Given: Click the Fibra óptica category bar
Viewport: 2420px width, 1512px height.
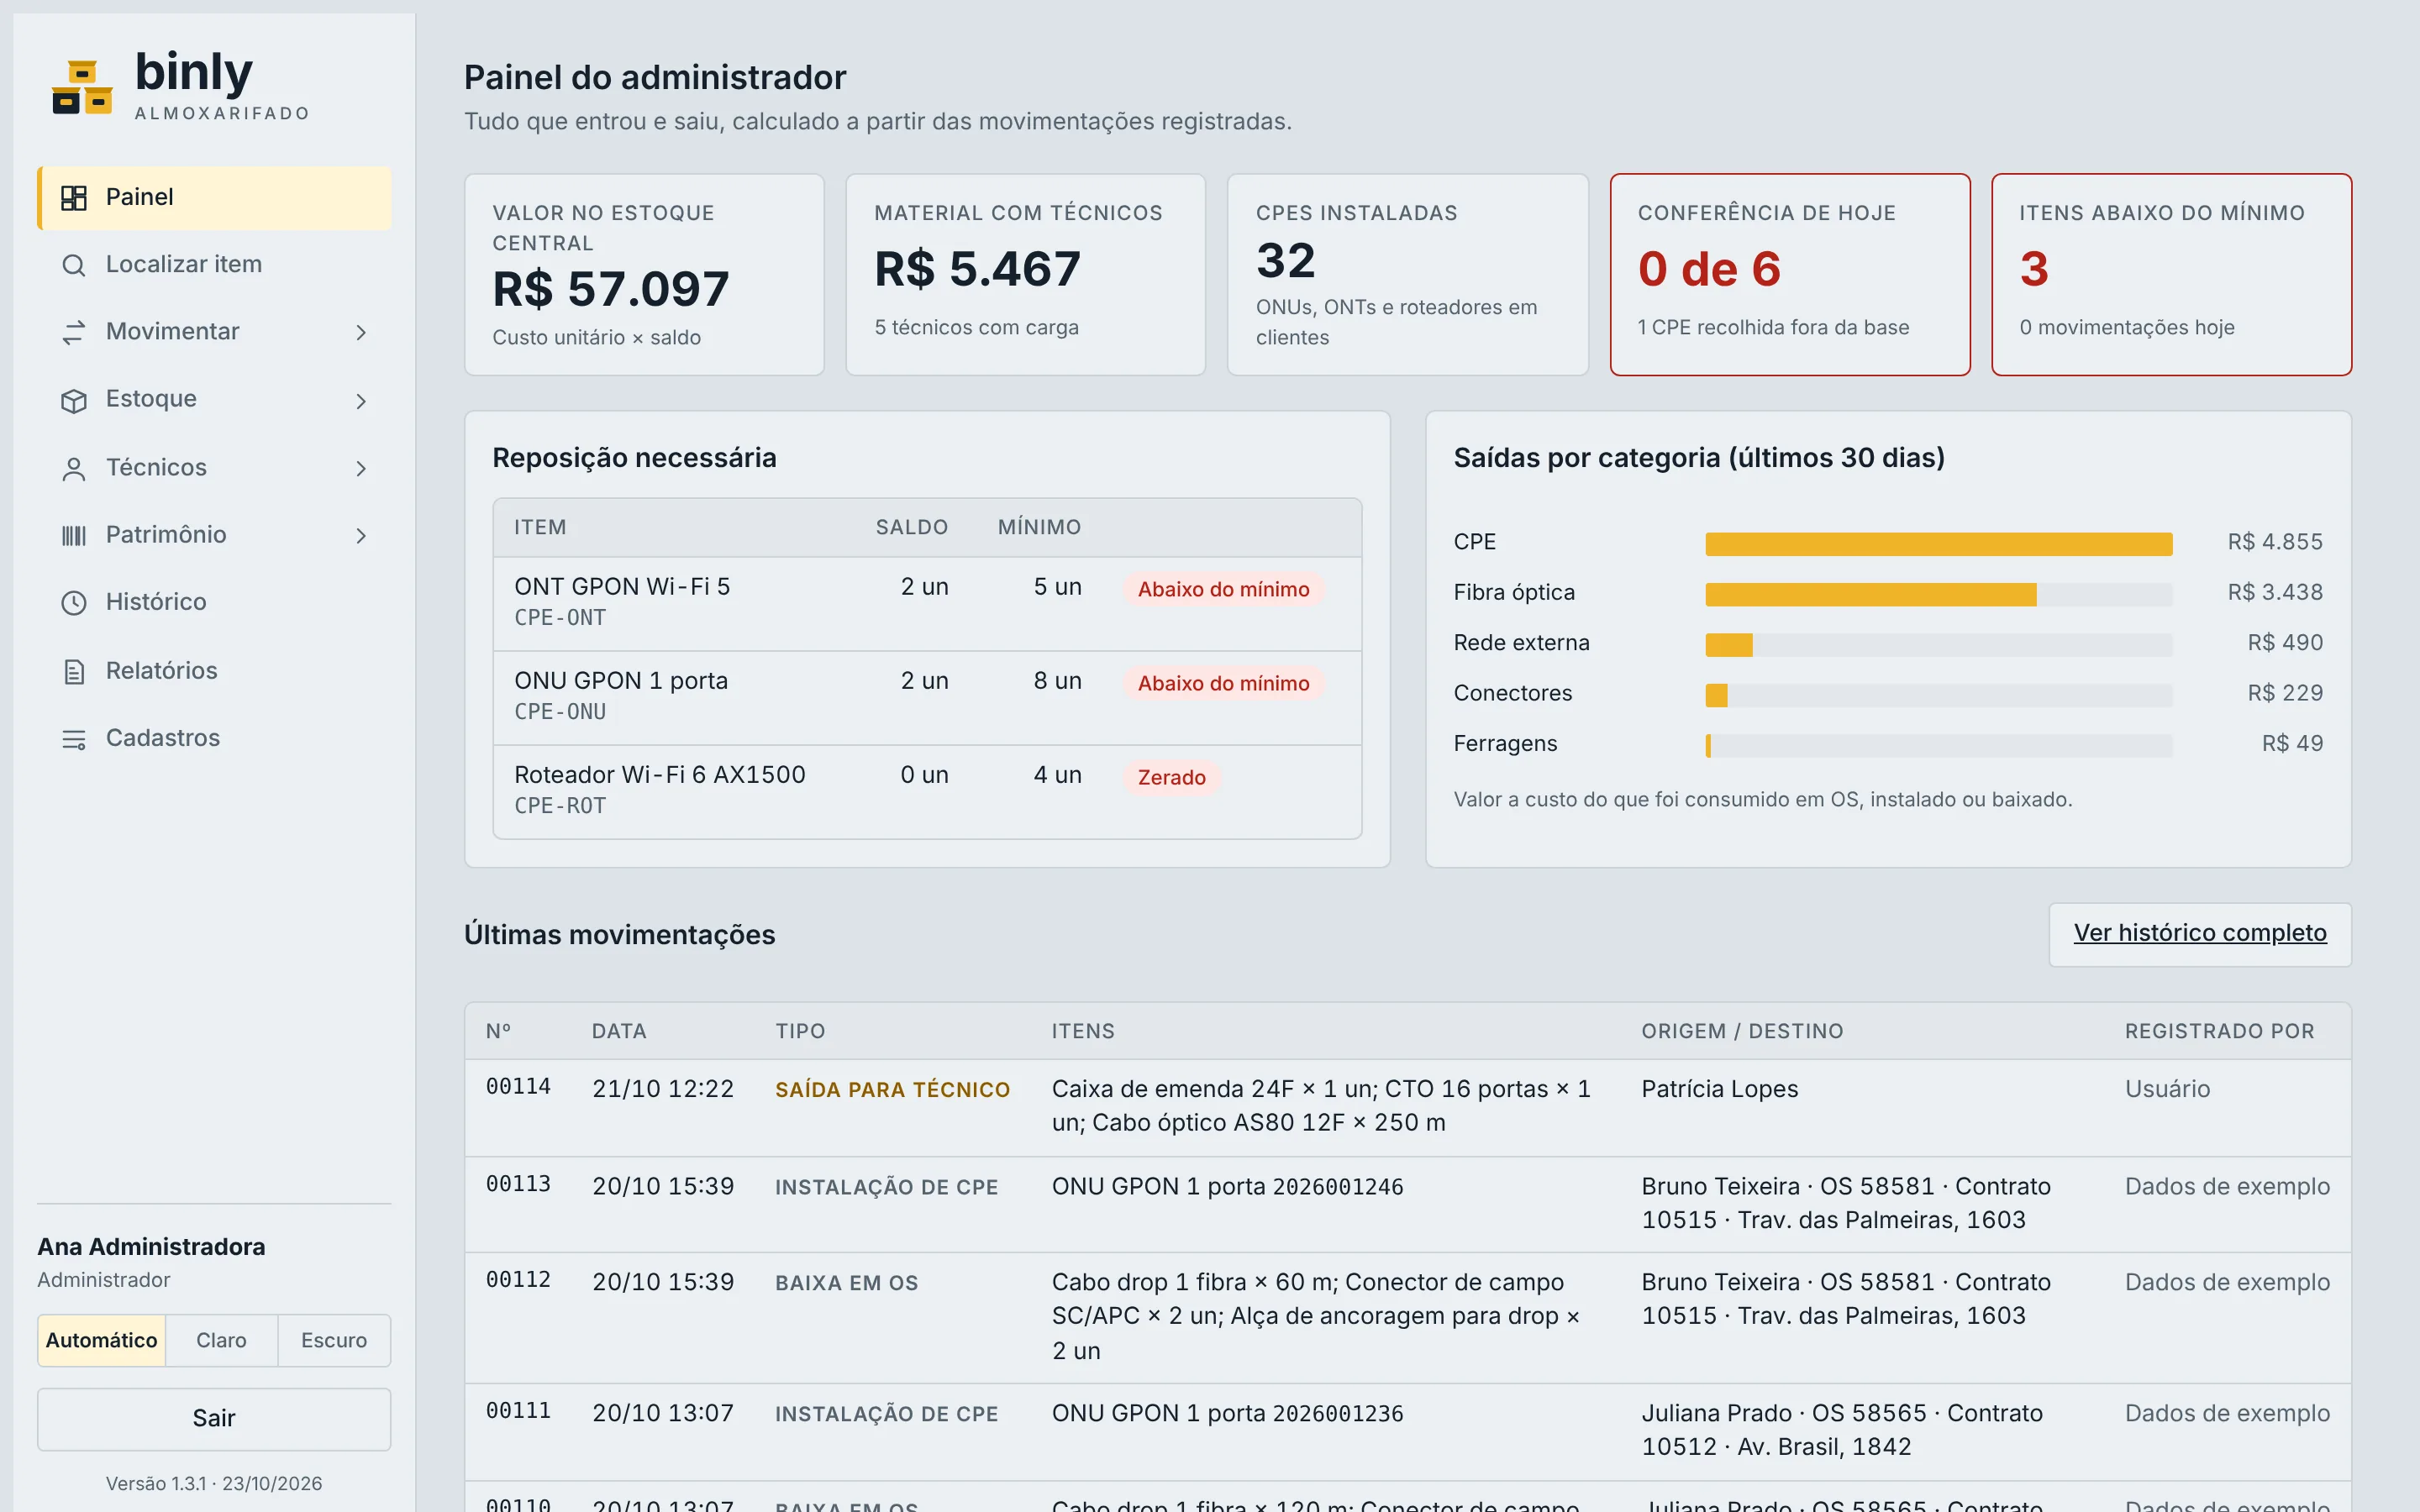Looking at the screenshot, I should [x=1938, y=594].
